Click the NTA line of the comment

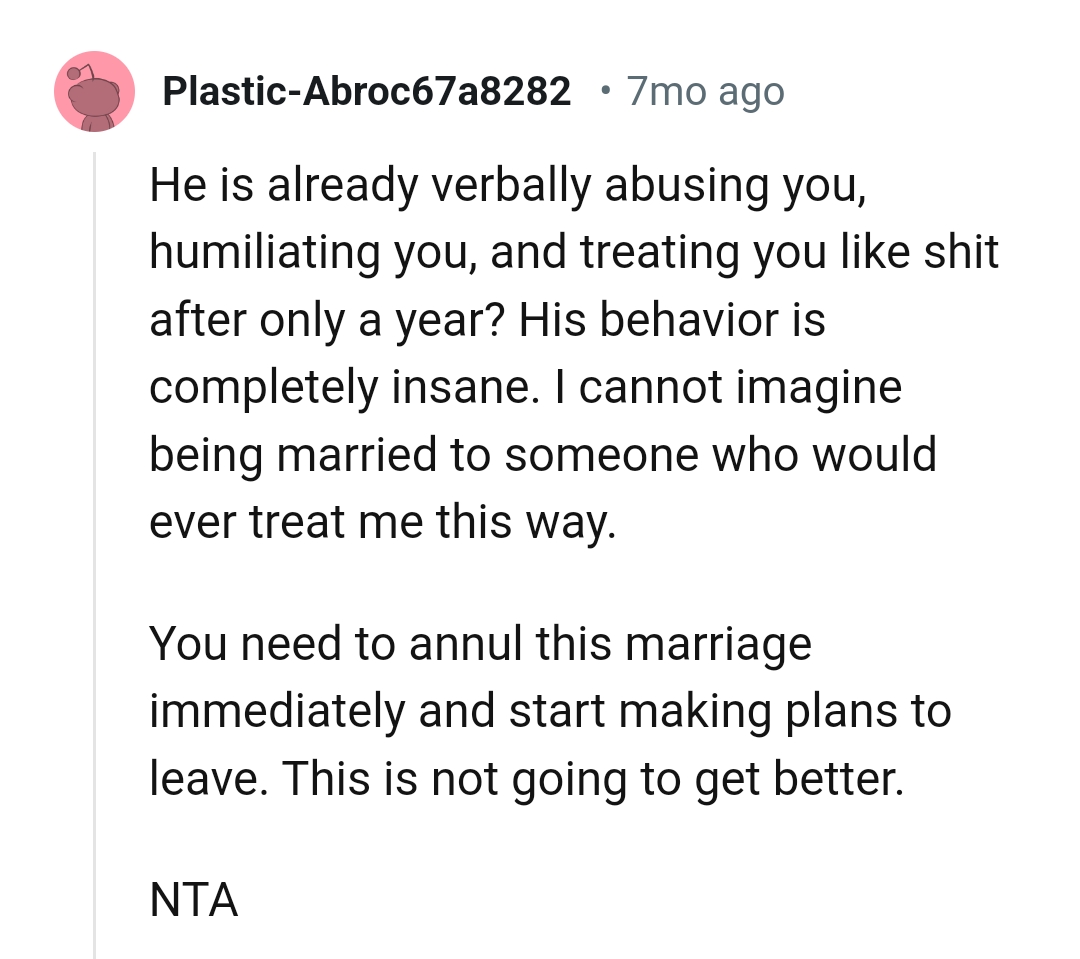click(194, 900)
